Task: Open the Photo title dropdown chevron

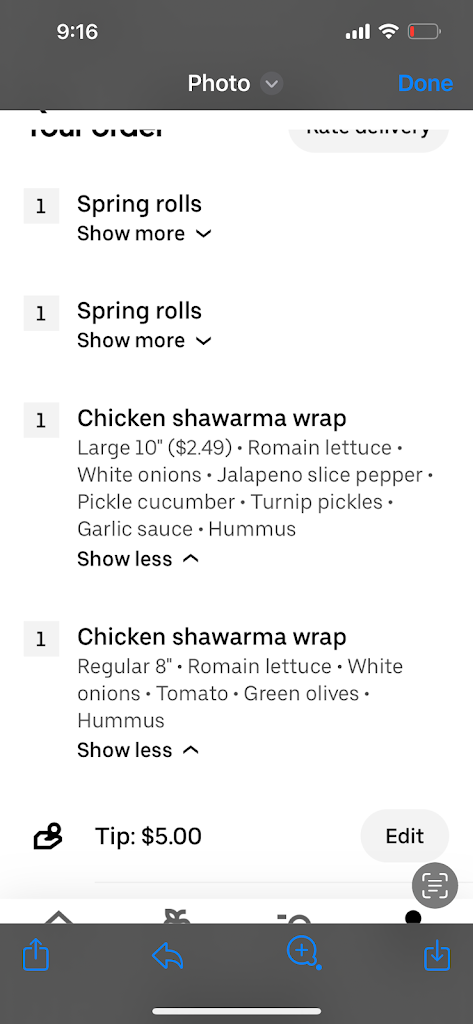Action: pos(271,84)
